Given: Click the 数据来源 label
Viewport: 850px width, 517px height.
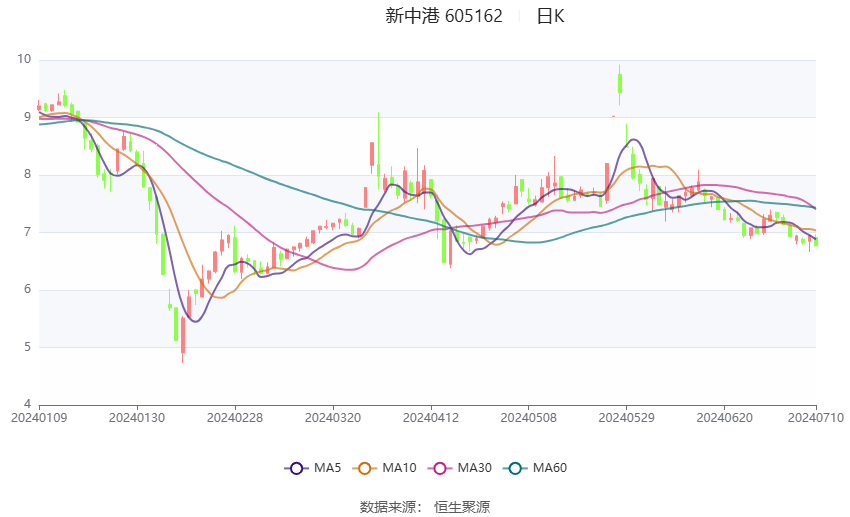Looking at the screenshot, I should click(388, 507).
